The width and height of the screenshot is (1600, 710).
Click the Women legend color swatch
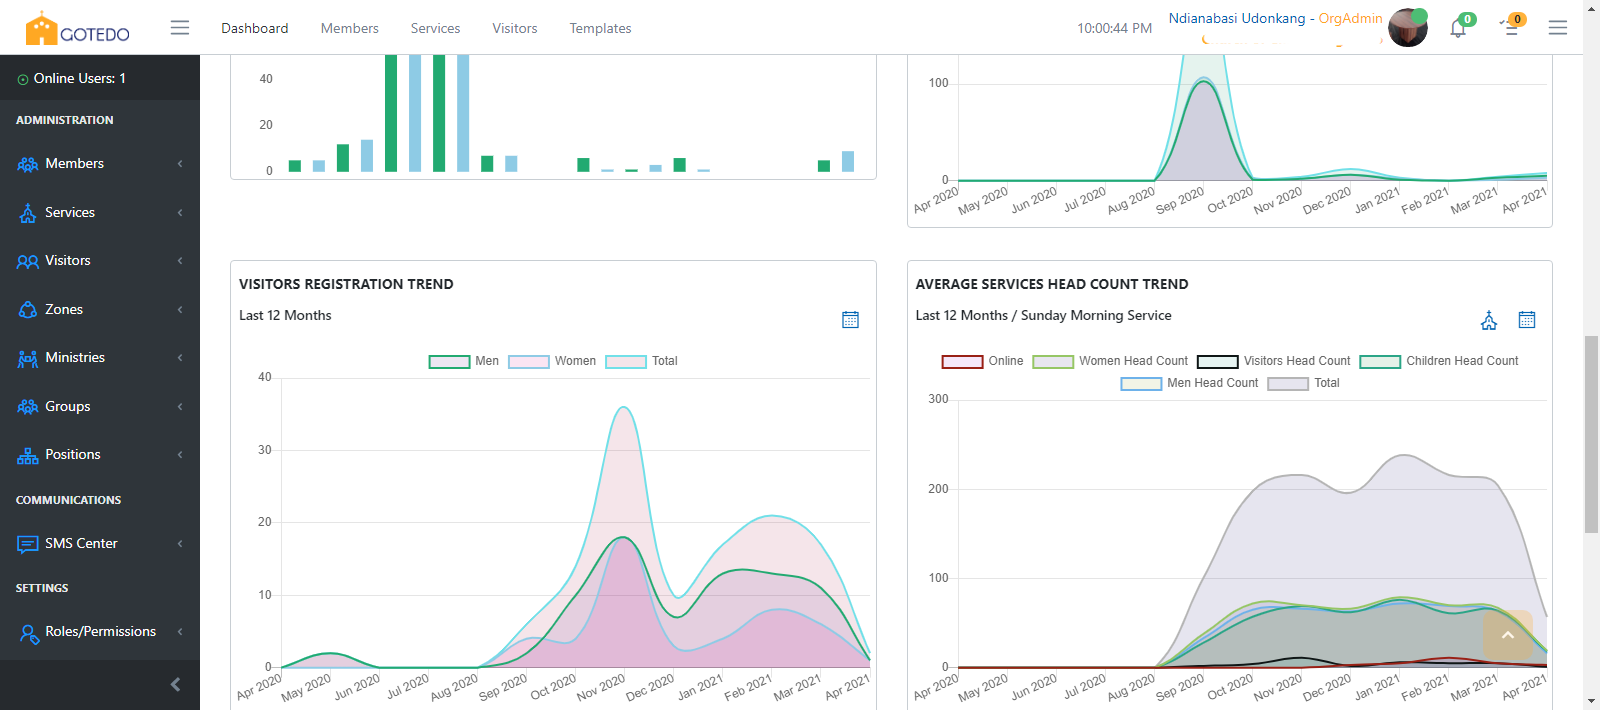(529, 362)
